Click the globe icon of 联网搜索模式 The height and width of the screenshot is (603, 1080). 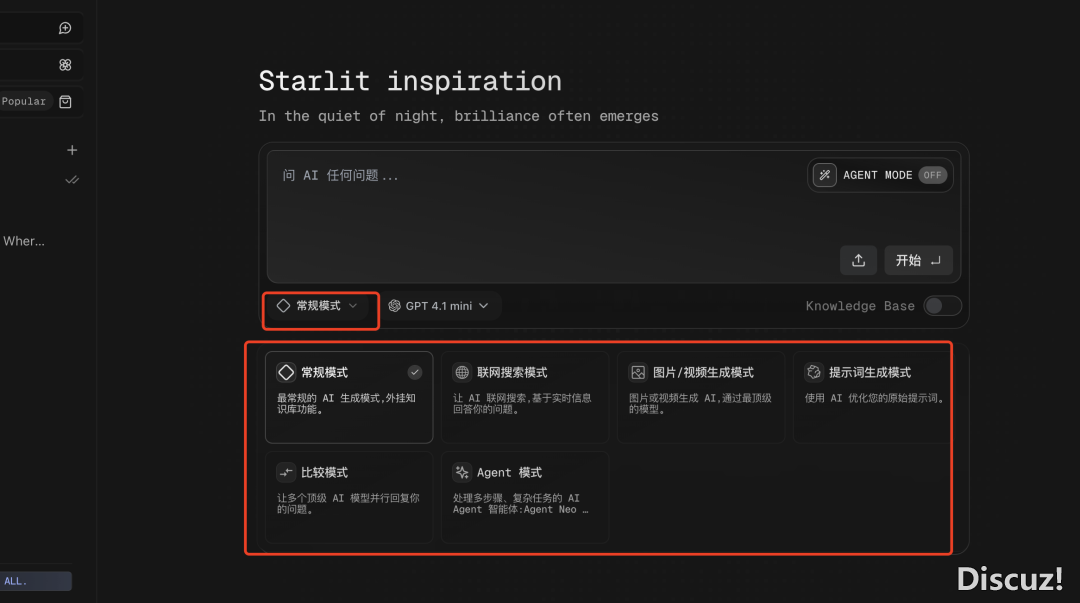(x=461, y=372)
